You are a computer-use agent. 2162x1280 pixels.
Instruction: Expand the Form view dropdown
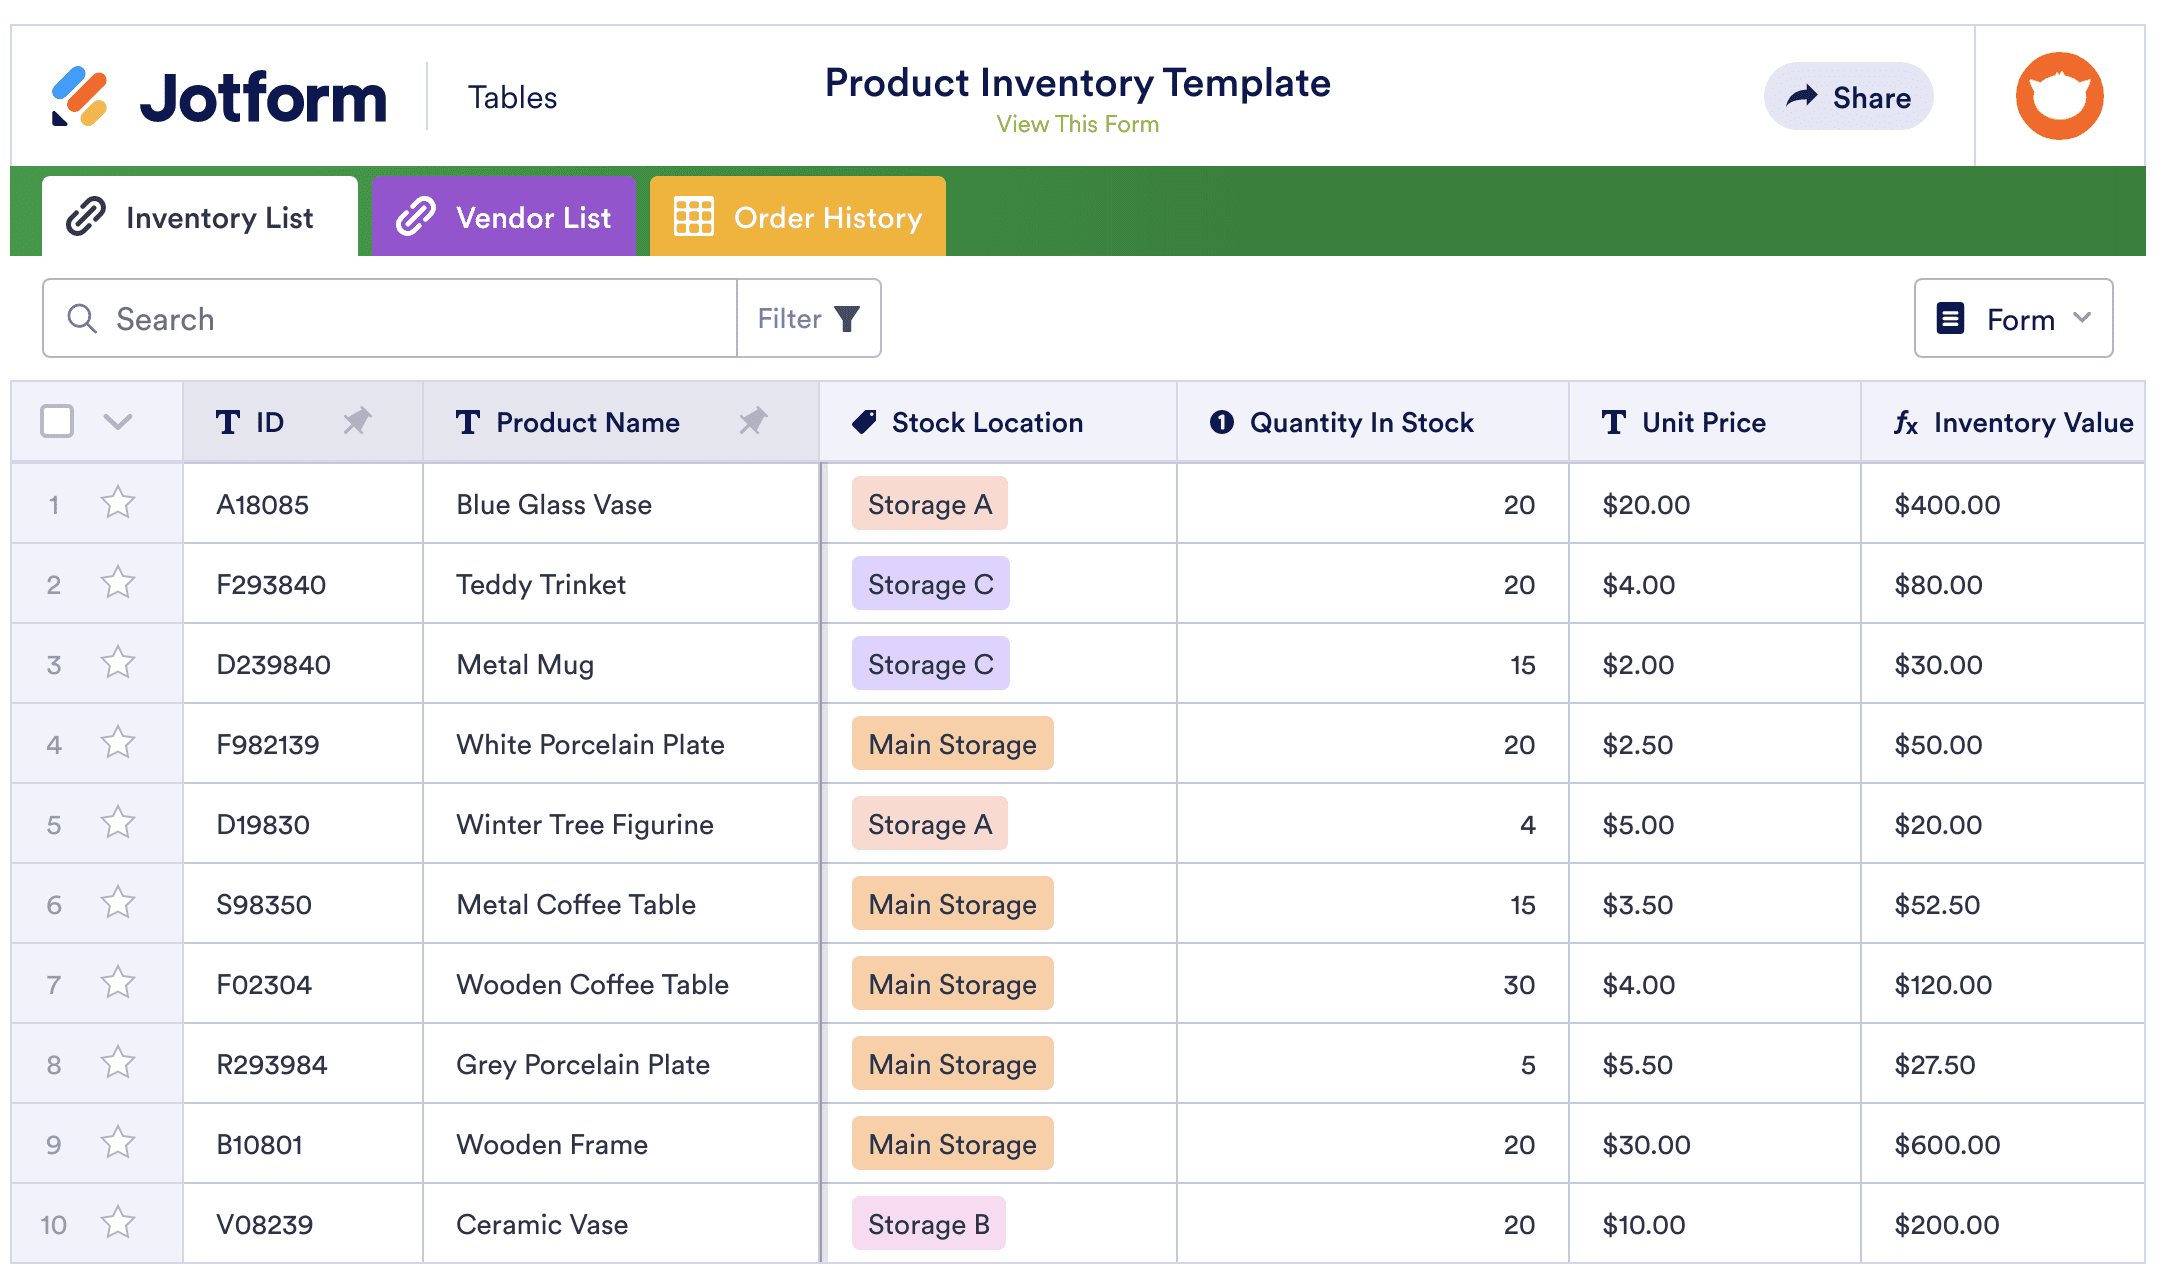[x=2013, y=319]
